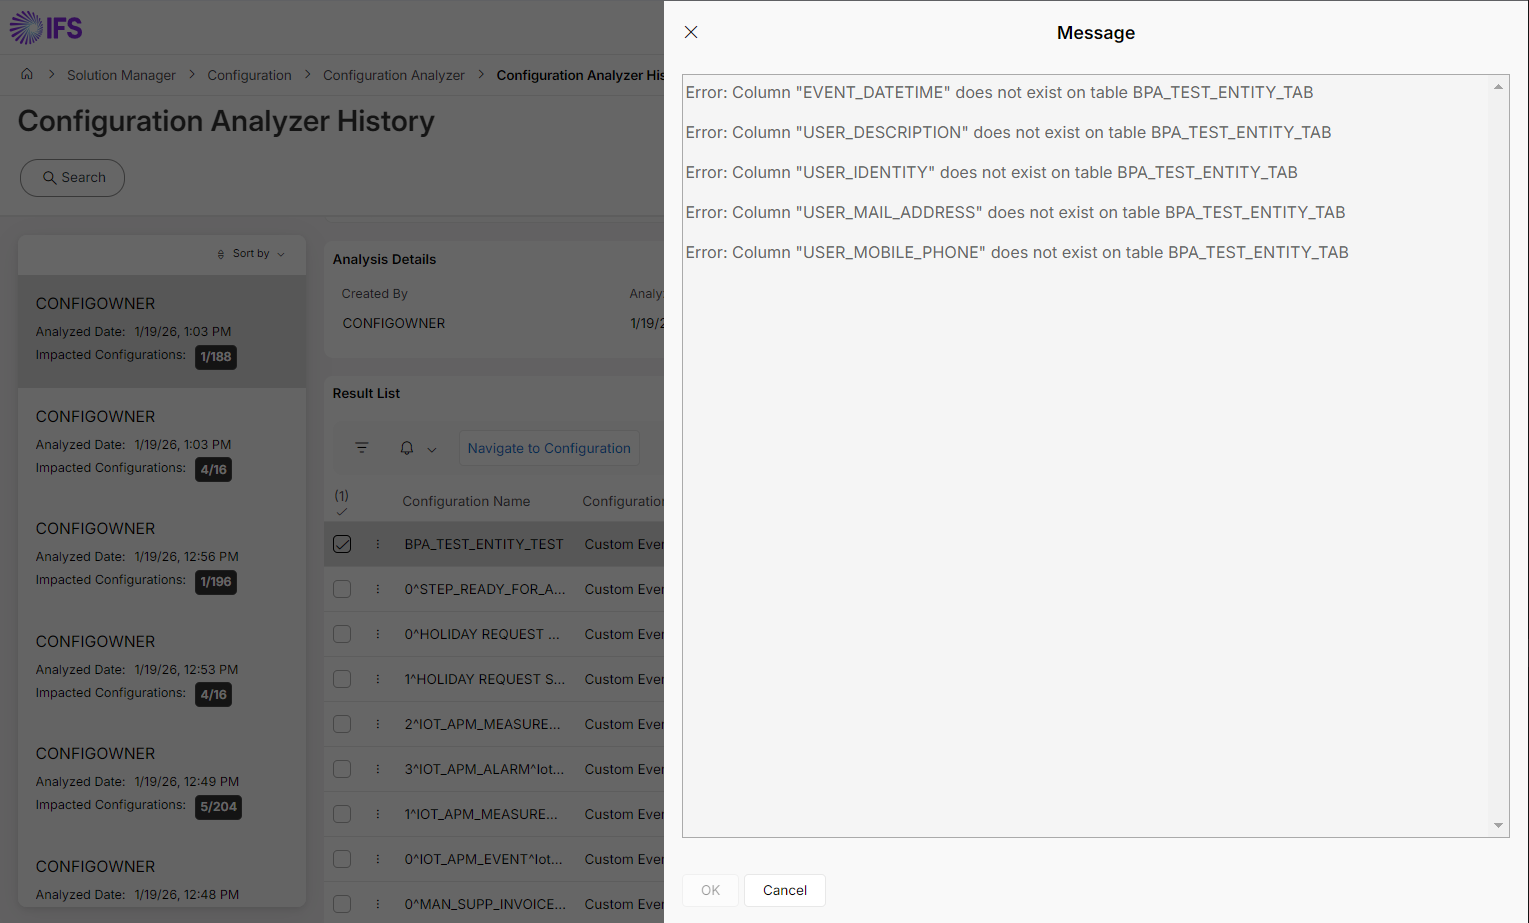The width and height of the screenshot is (1529, 923).
Task: Open the Configuration breadcrumb
Action: point(249,75)
